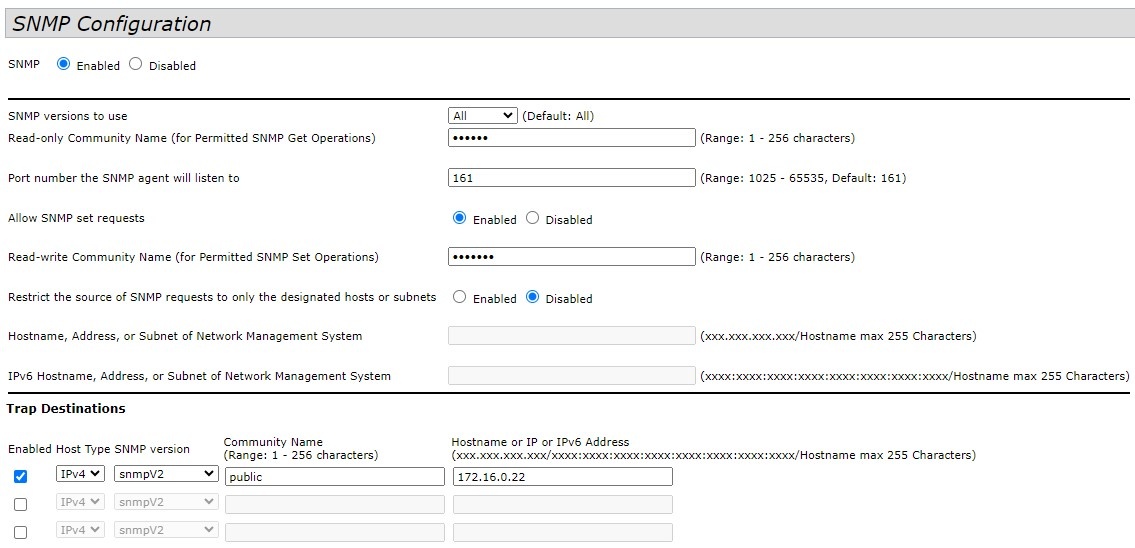Disable Allow SNMP set requests

tap(532, 218)
